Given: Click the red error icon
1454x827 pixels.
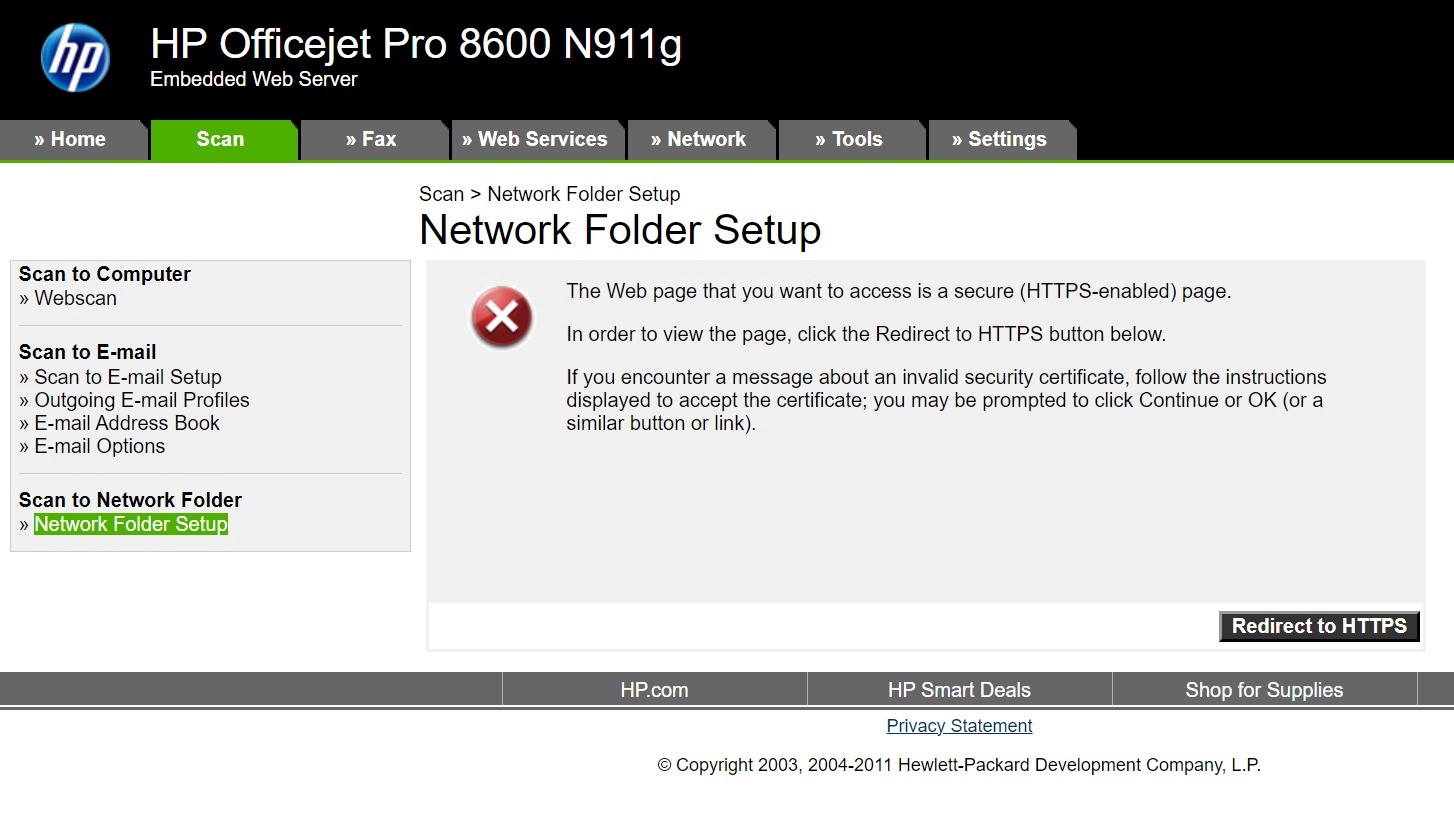Looking at the screenshot, I should point(500,318).
